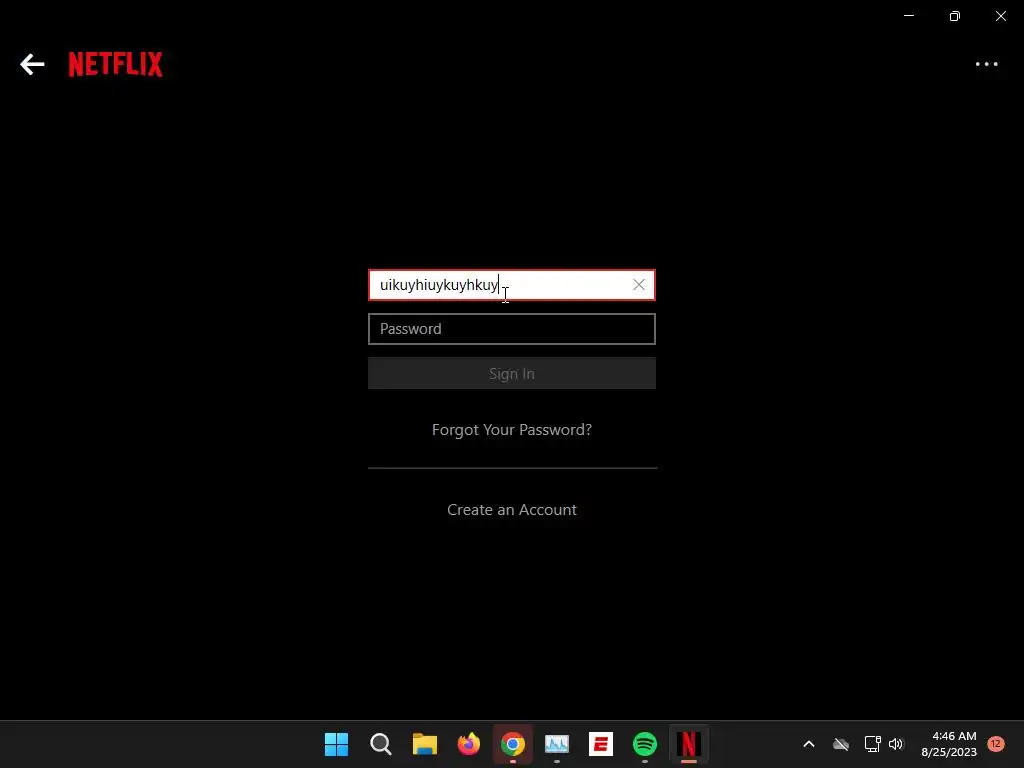Open the three-dot more options menu

[986, 64]
